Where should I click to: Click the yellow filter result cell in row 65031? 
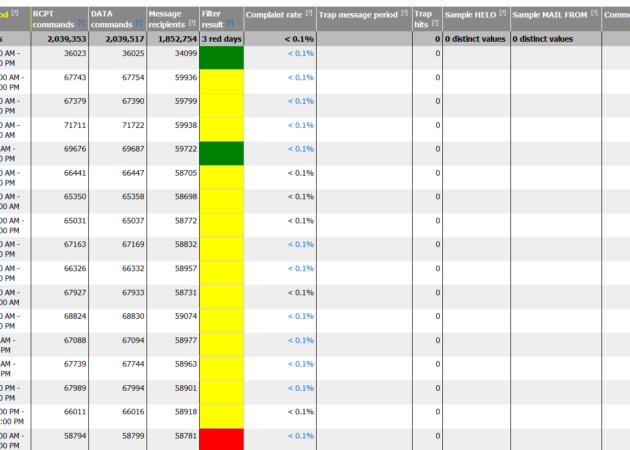point(222,225)
